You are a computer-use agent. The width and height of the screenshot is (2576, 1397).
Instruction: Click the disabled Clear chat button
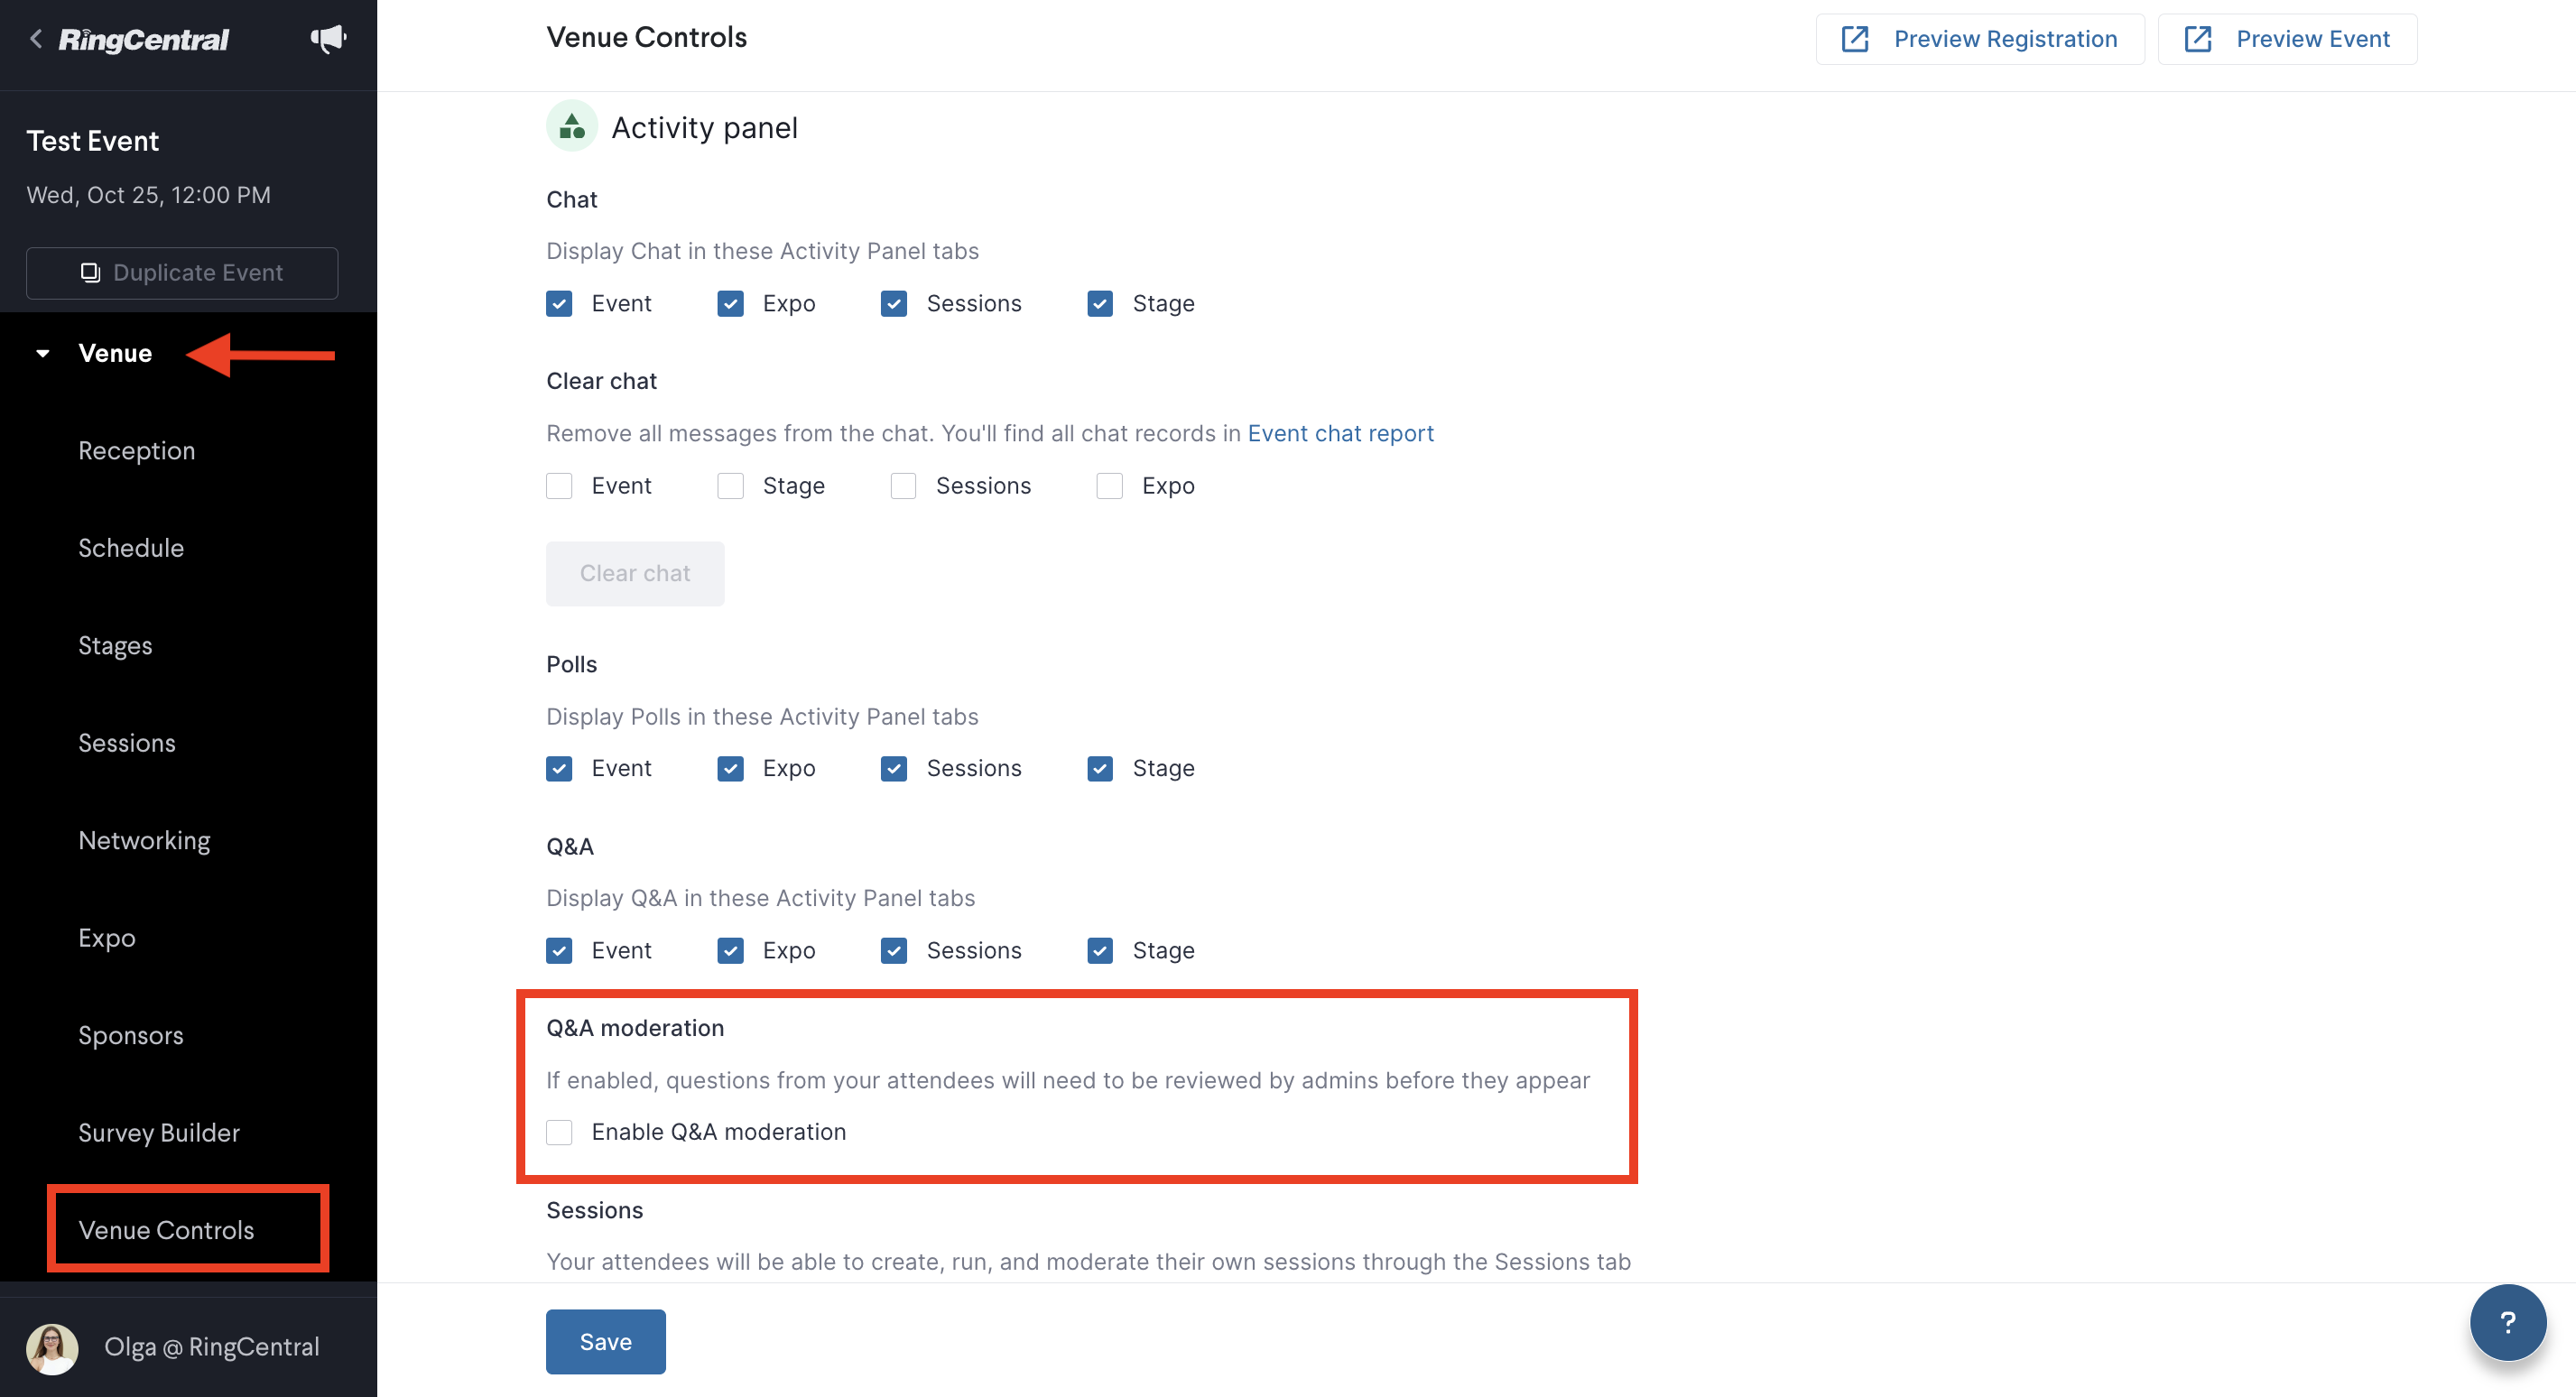635,573
